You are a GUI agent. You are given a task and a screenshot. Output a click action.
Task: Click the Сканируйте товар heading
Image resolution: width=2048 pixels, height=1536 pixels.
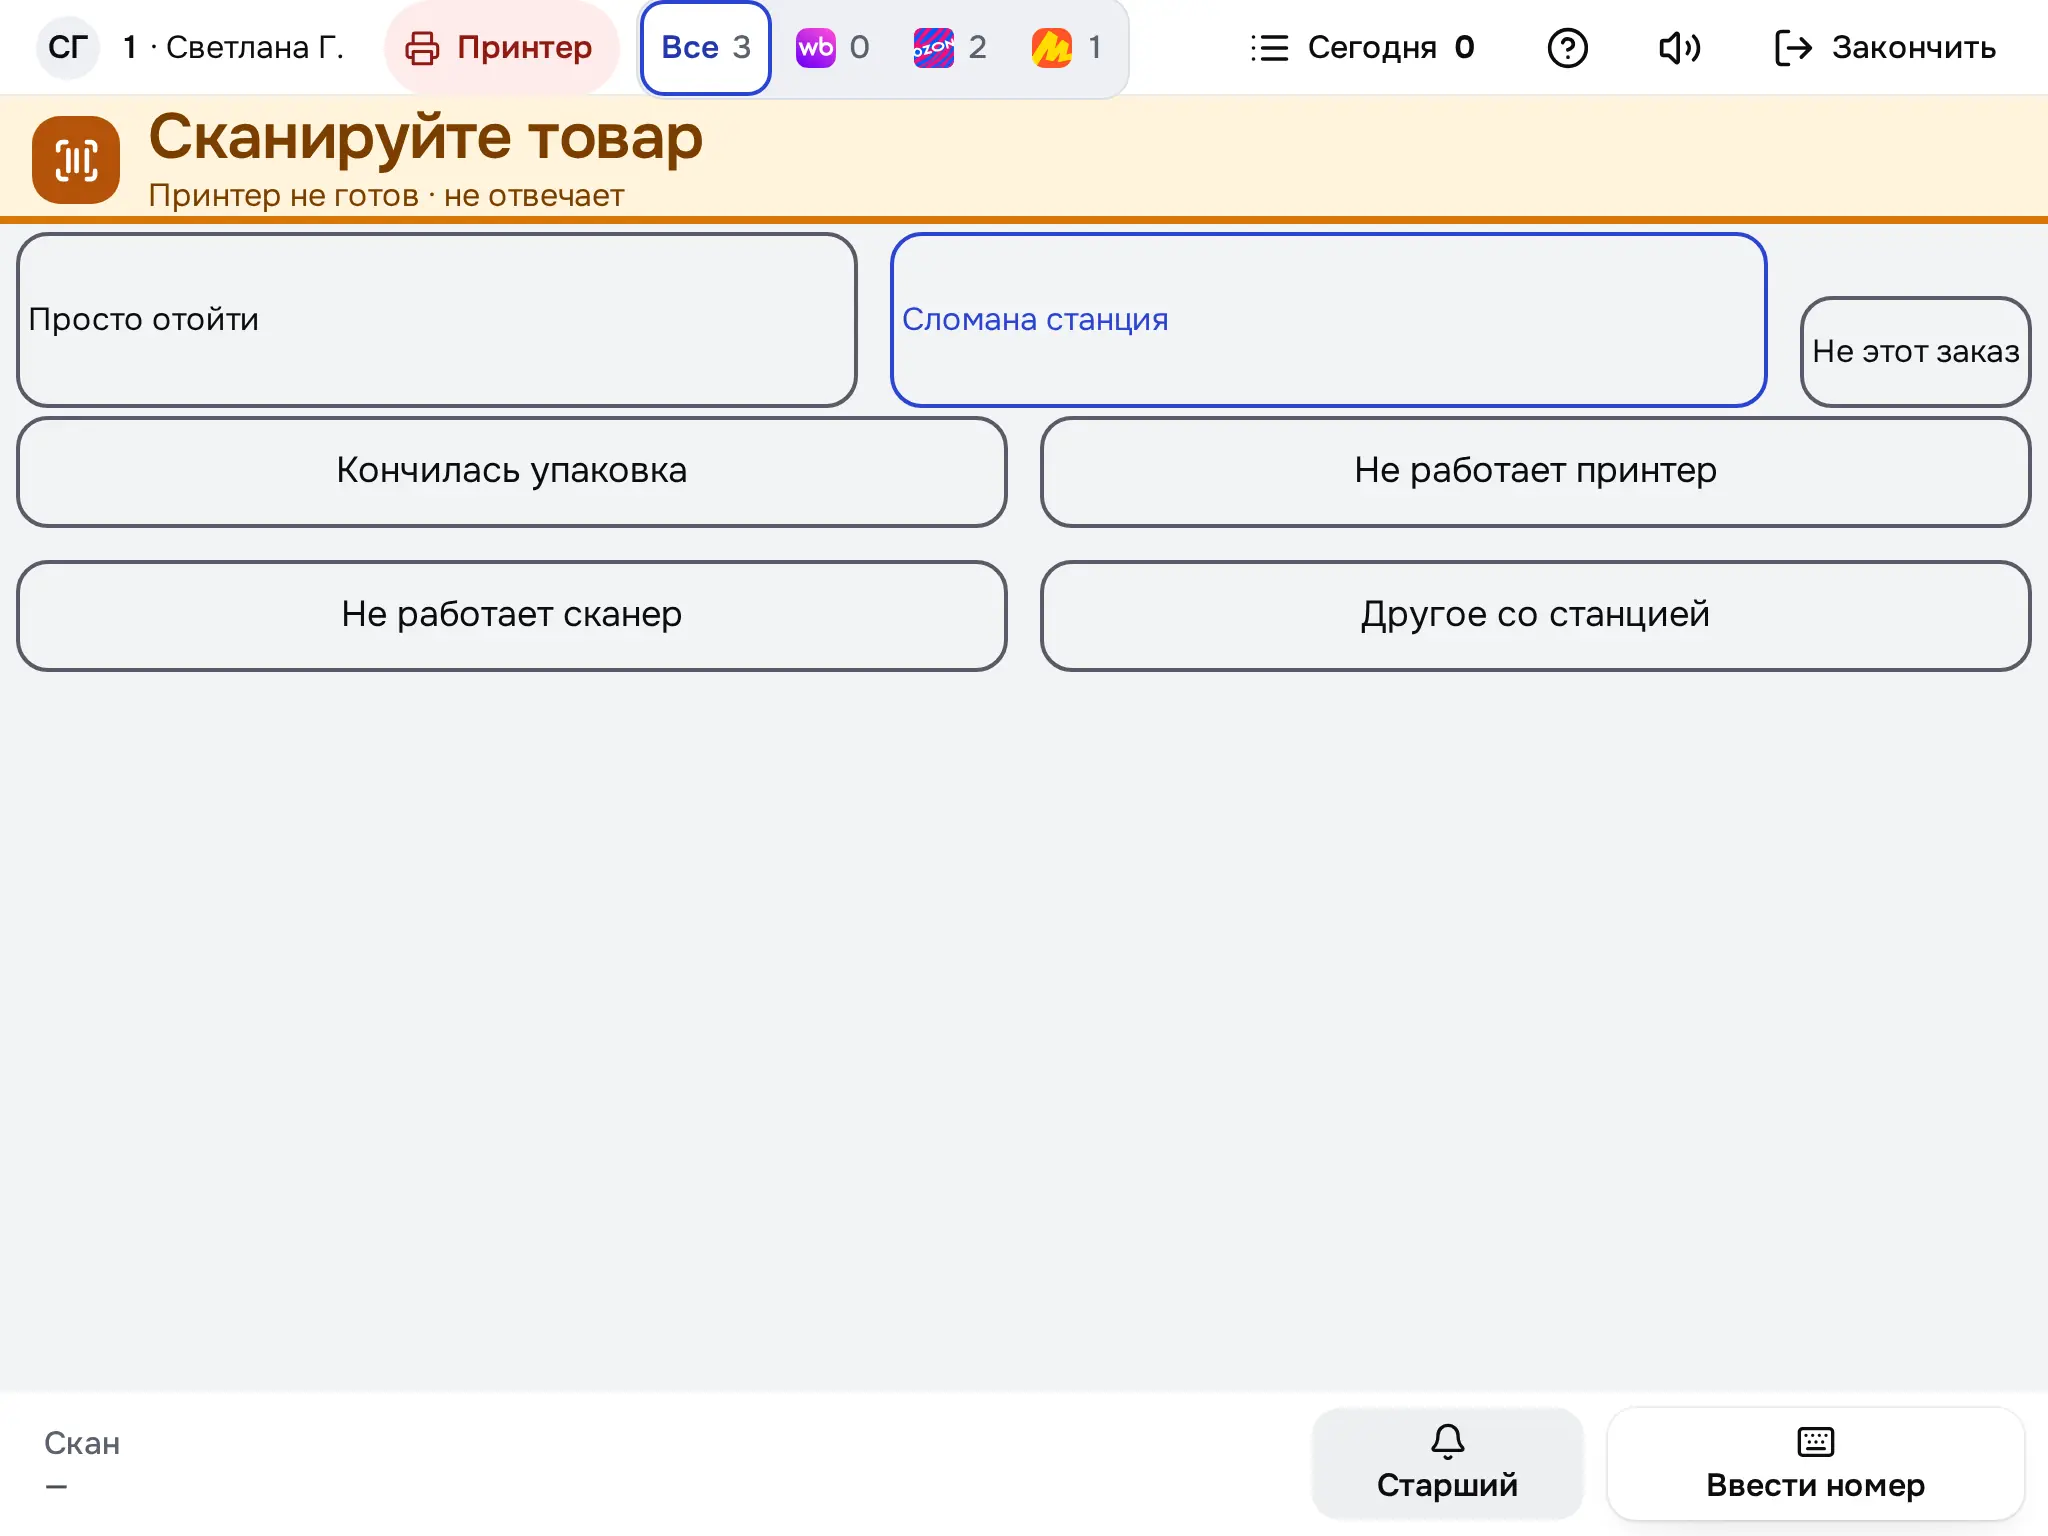(x=426, y=138)
